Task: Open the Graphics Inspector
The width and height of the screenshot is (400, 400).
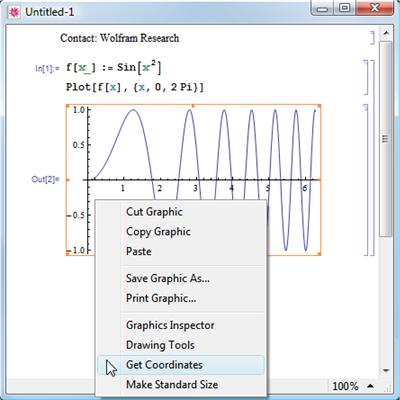Action: [x=170, y=325]
